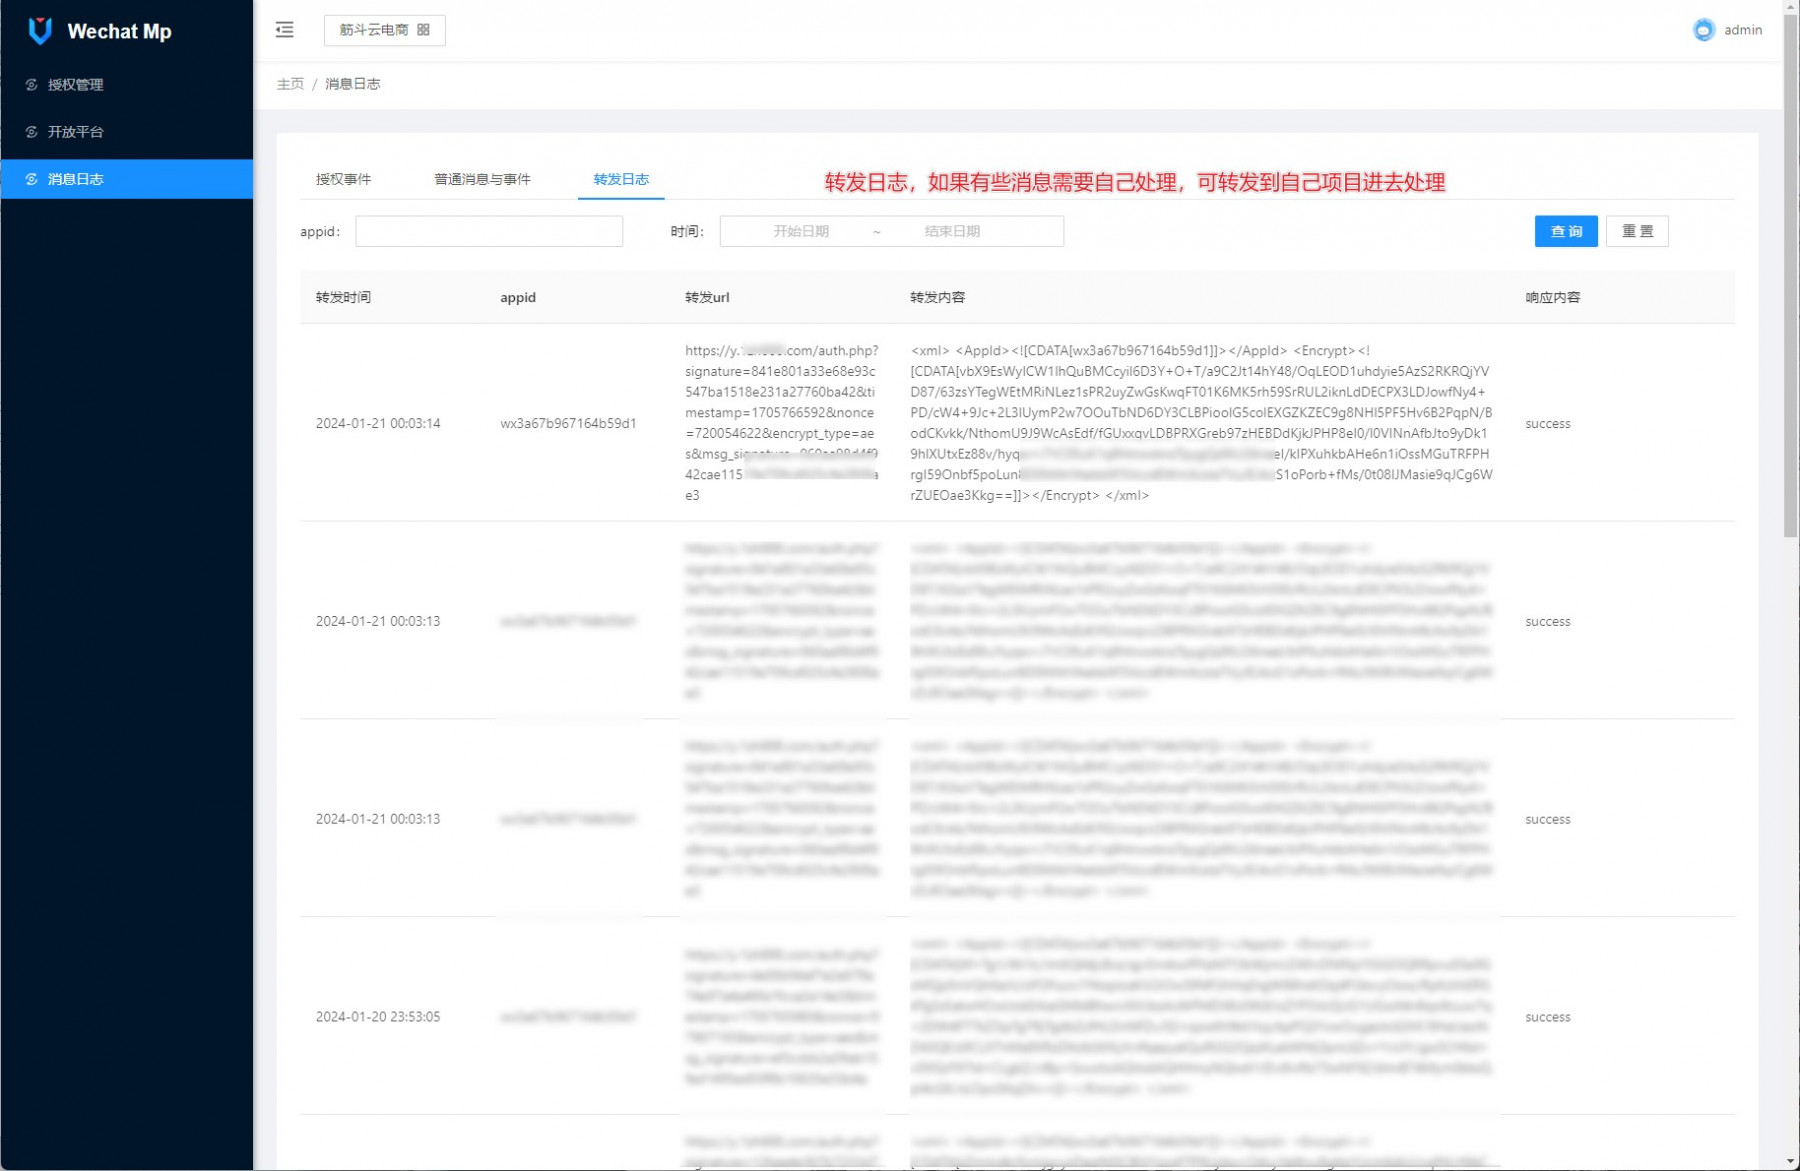The height and width of the screenshot is (1171, 1800).
Task: Click the 重置 reset button
Action: [1637, 231]
